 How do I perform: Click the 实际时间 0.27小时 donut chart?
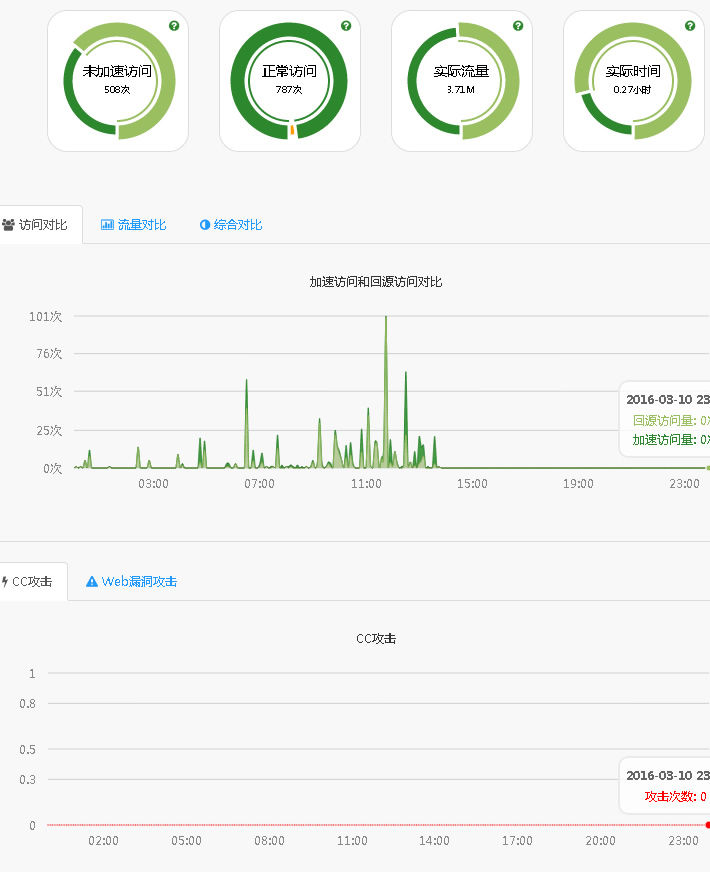[633, 81]
